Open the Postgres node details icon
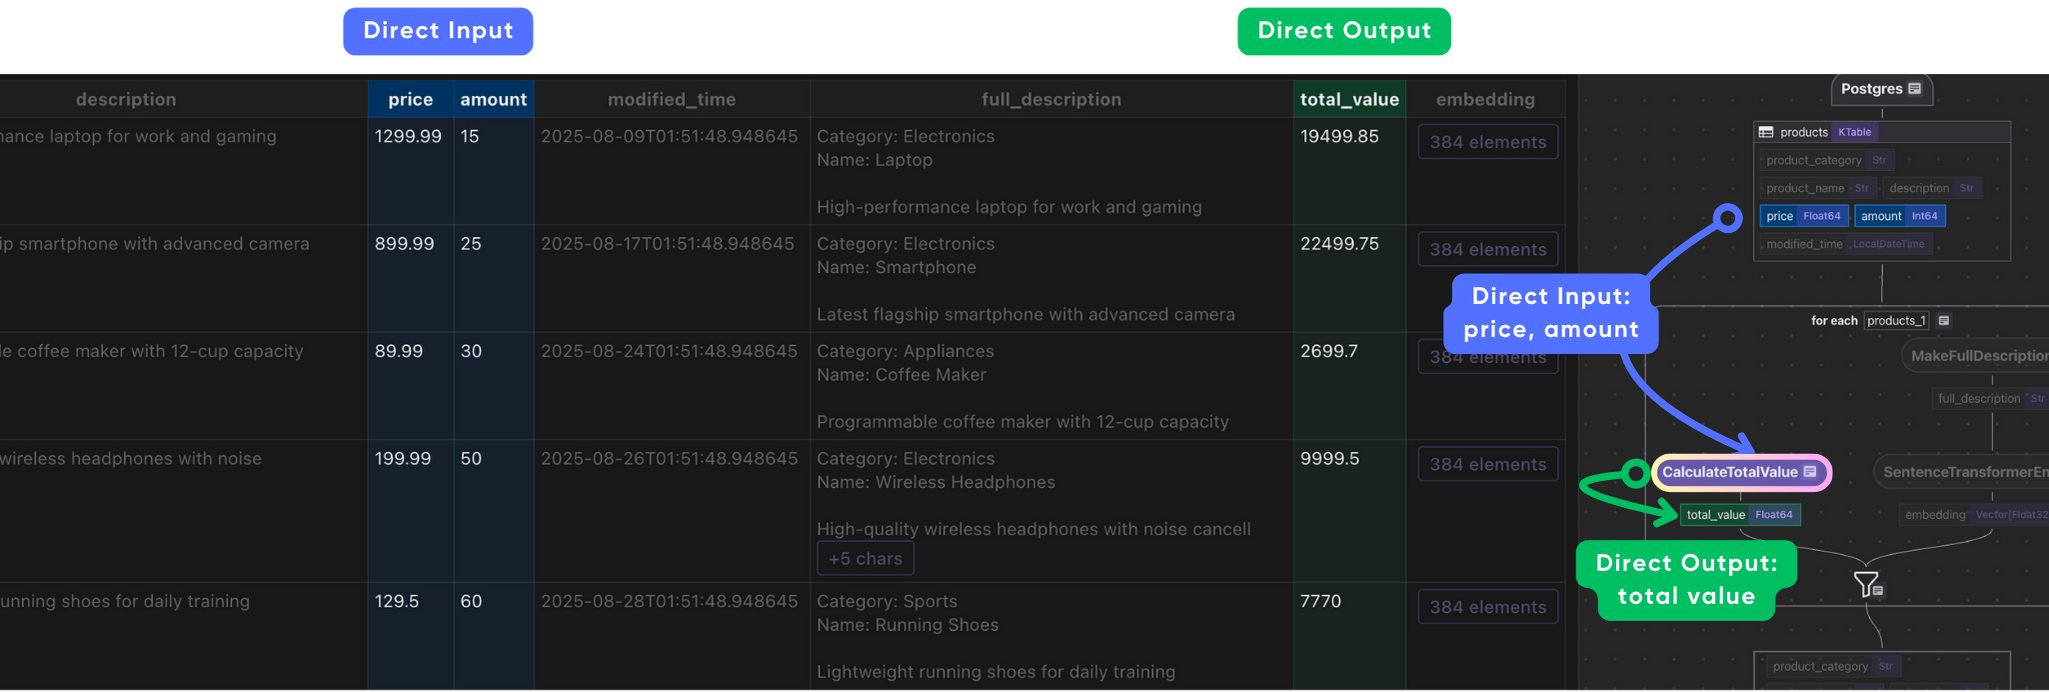Screen dimensions: 2049x692 pyautogui.click(x=1914, y=89)
